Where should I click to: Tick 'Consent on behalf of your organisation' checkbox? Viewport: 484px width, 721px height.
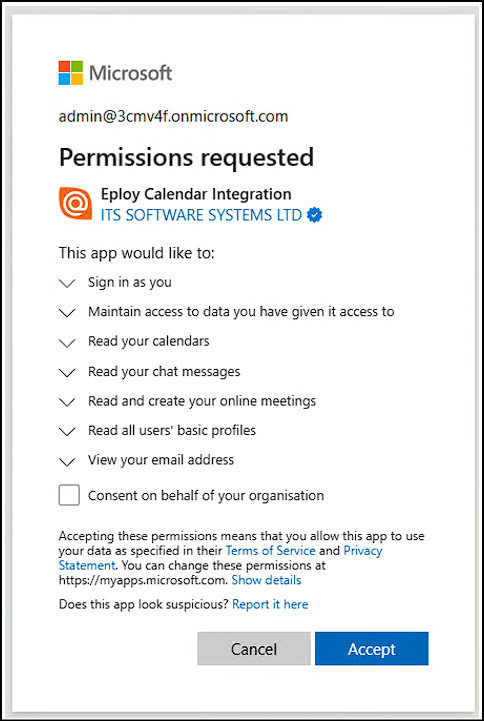(69, 495)
